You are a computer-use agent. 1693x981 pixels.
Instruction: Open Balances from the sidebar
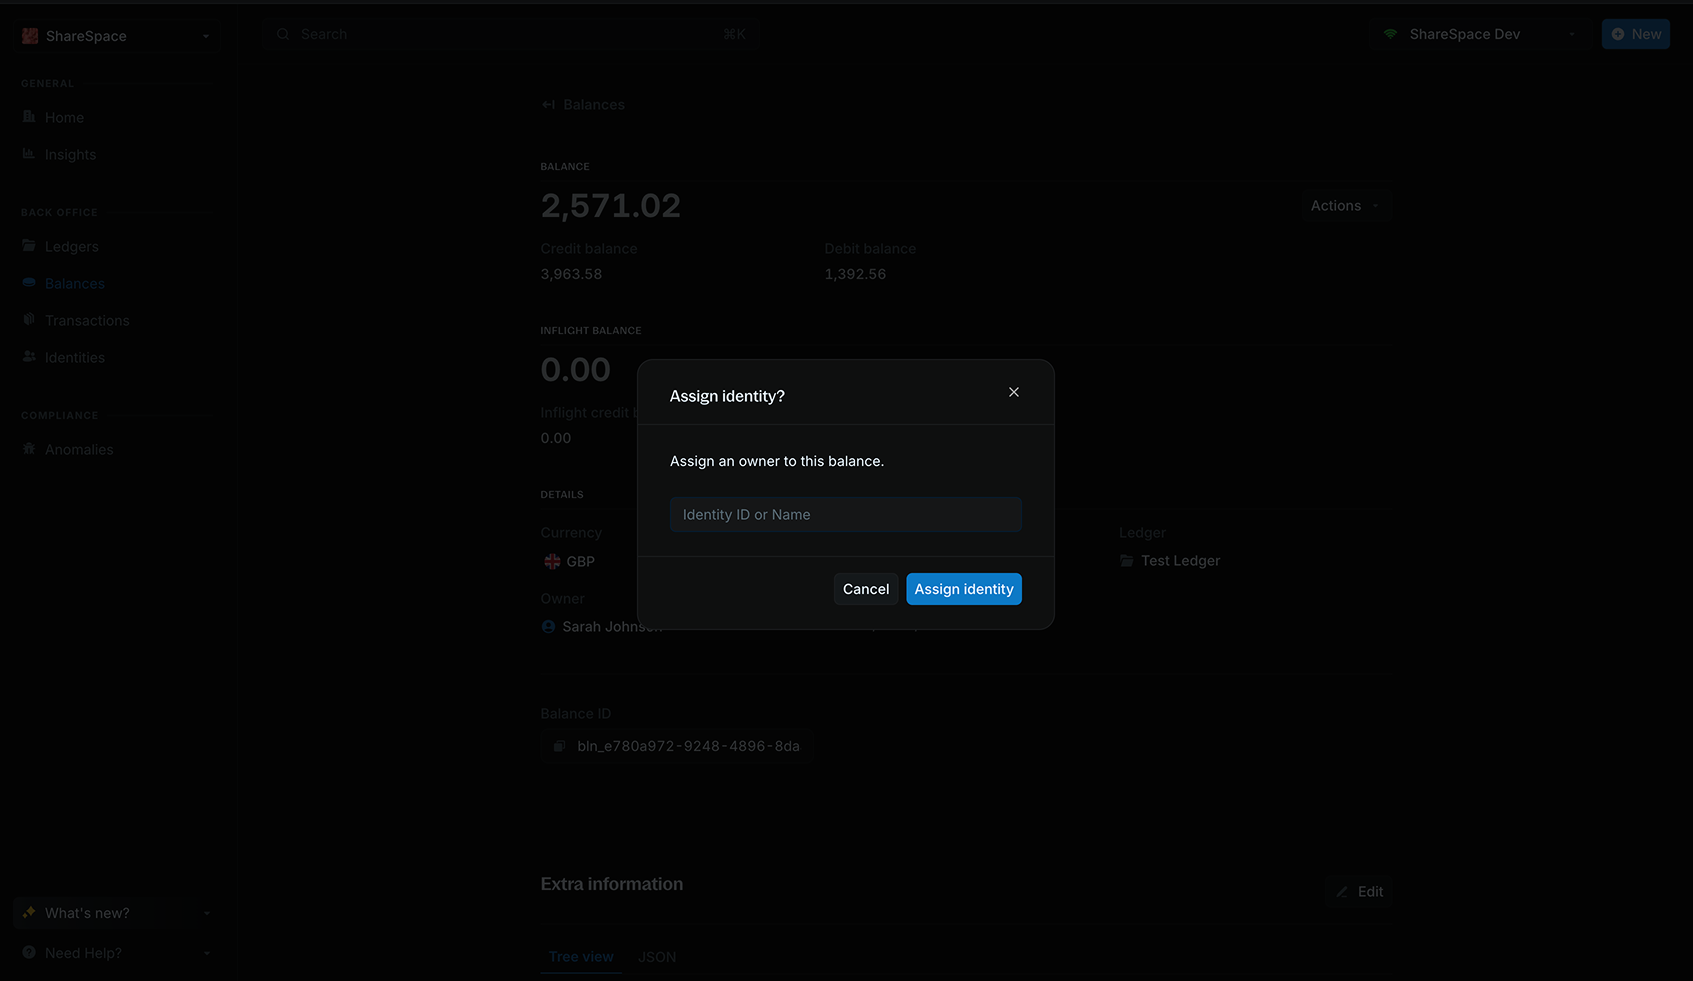point(74,283)
